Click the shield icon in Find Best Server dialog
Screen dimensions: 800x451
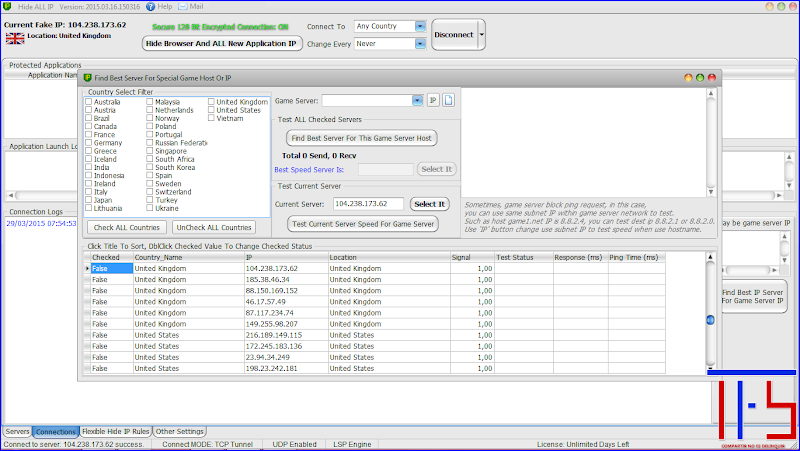tap(87, 78)
